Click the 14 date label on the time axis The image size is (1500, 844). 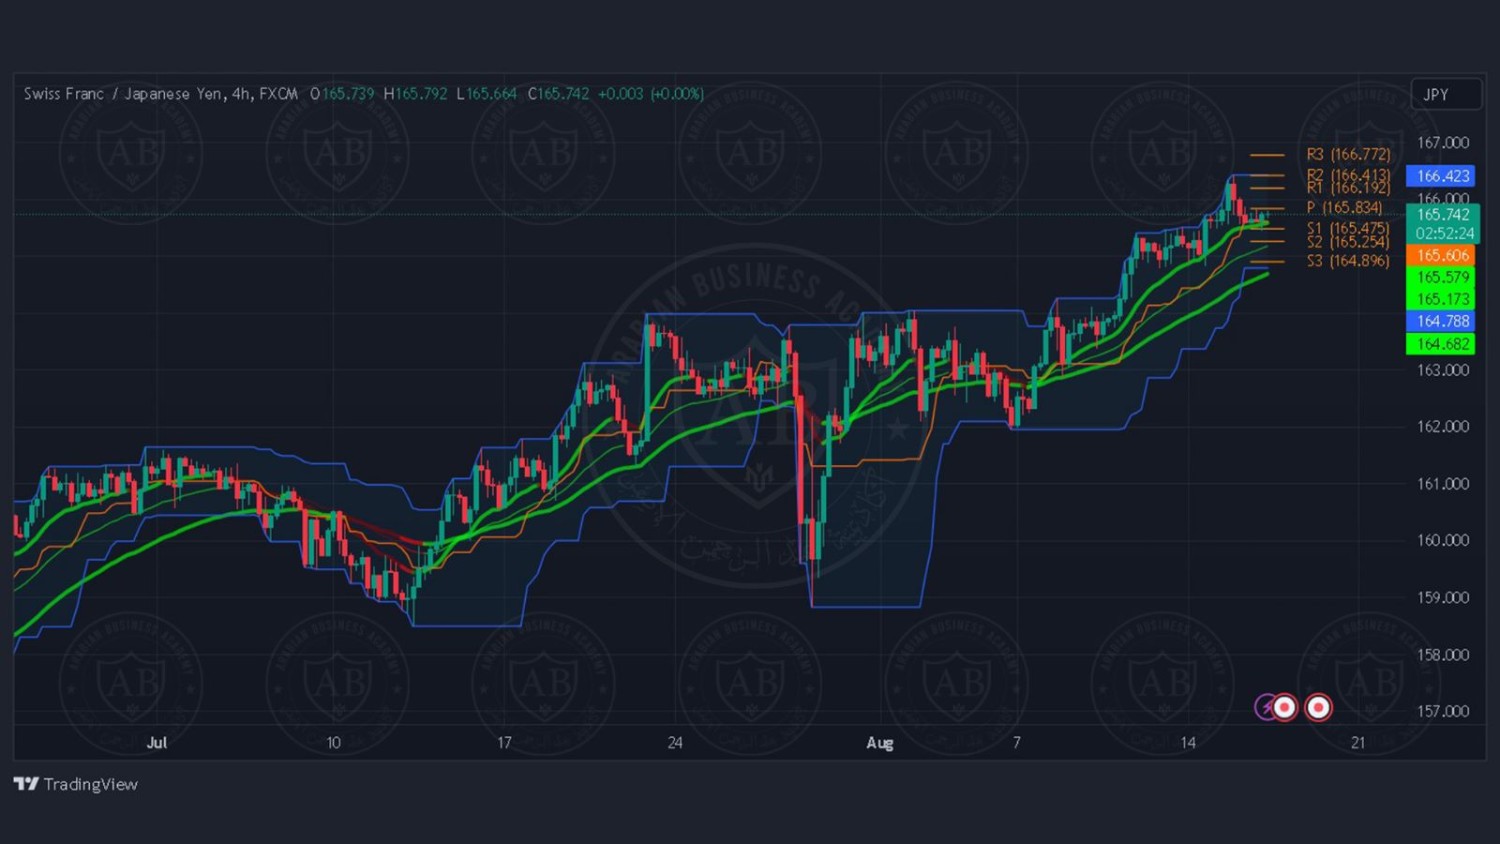[x=1188, y=743]
